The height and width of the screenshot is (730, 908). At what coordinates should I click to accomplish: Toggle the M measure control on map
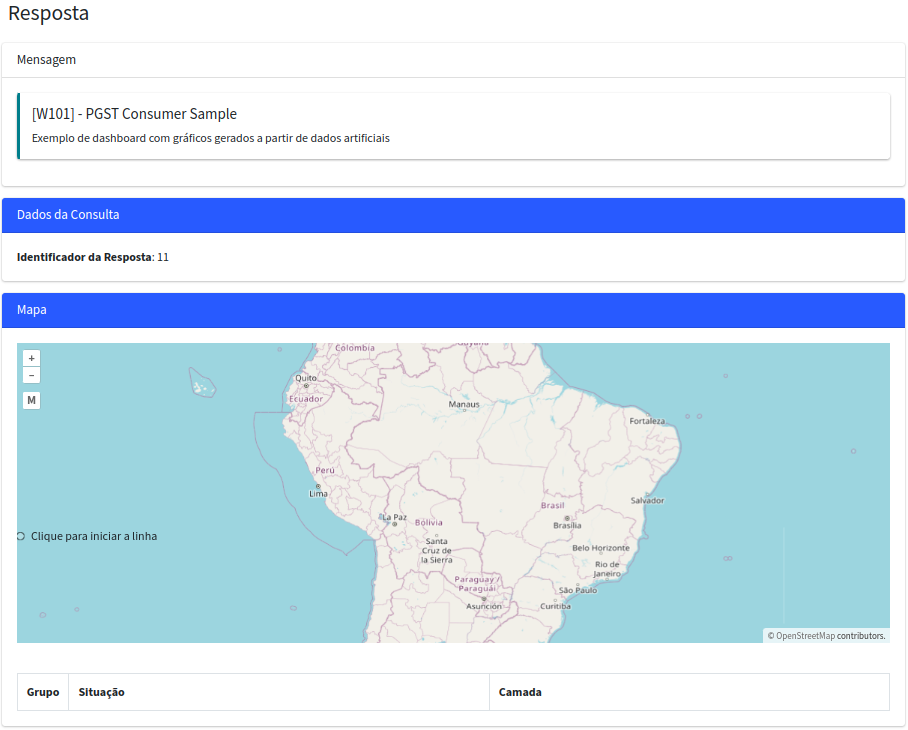[x=32, y=400]
